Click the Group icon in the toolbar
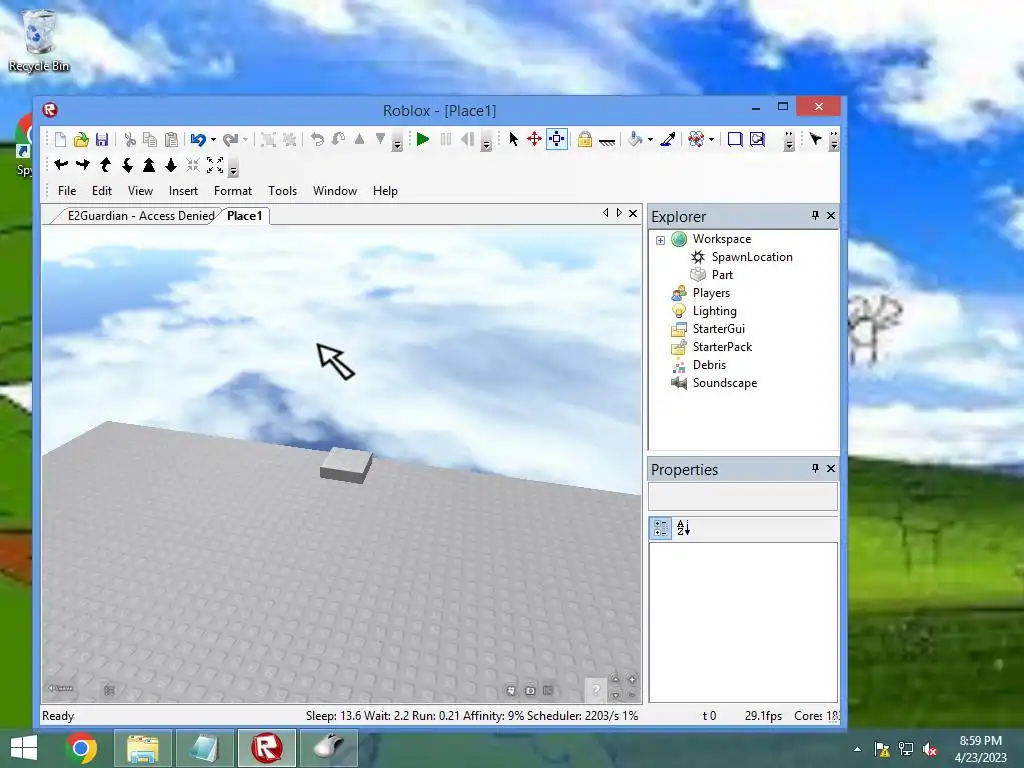 268,139
